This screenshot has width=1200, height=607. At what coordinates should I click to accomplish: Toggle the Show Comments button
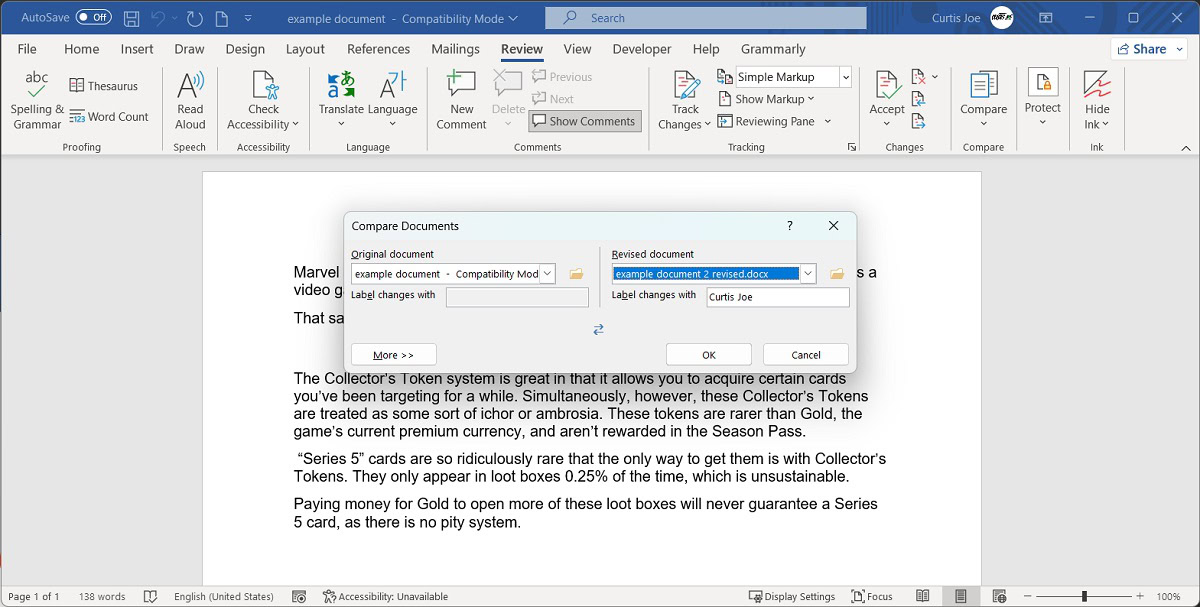click(584, 121)
